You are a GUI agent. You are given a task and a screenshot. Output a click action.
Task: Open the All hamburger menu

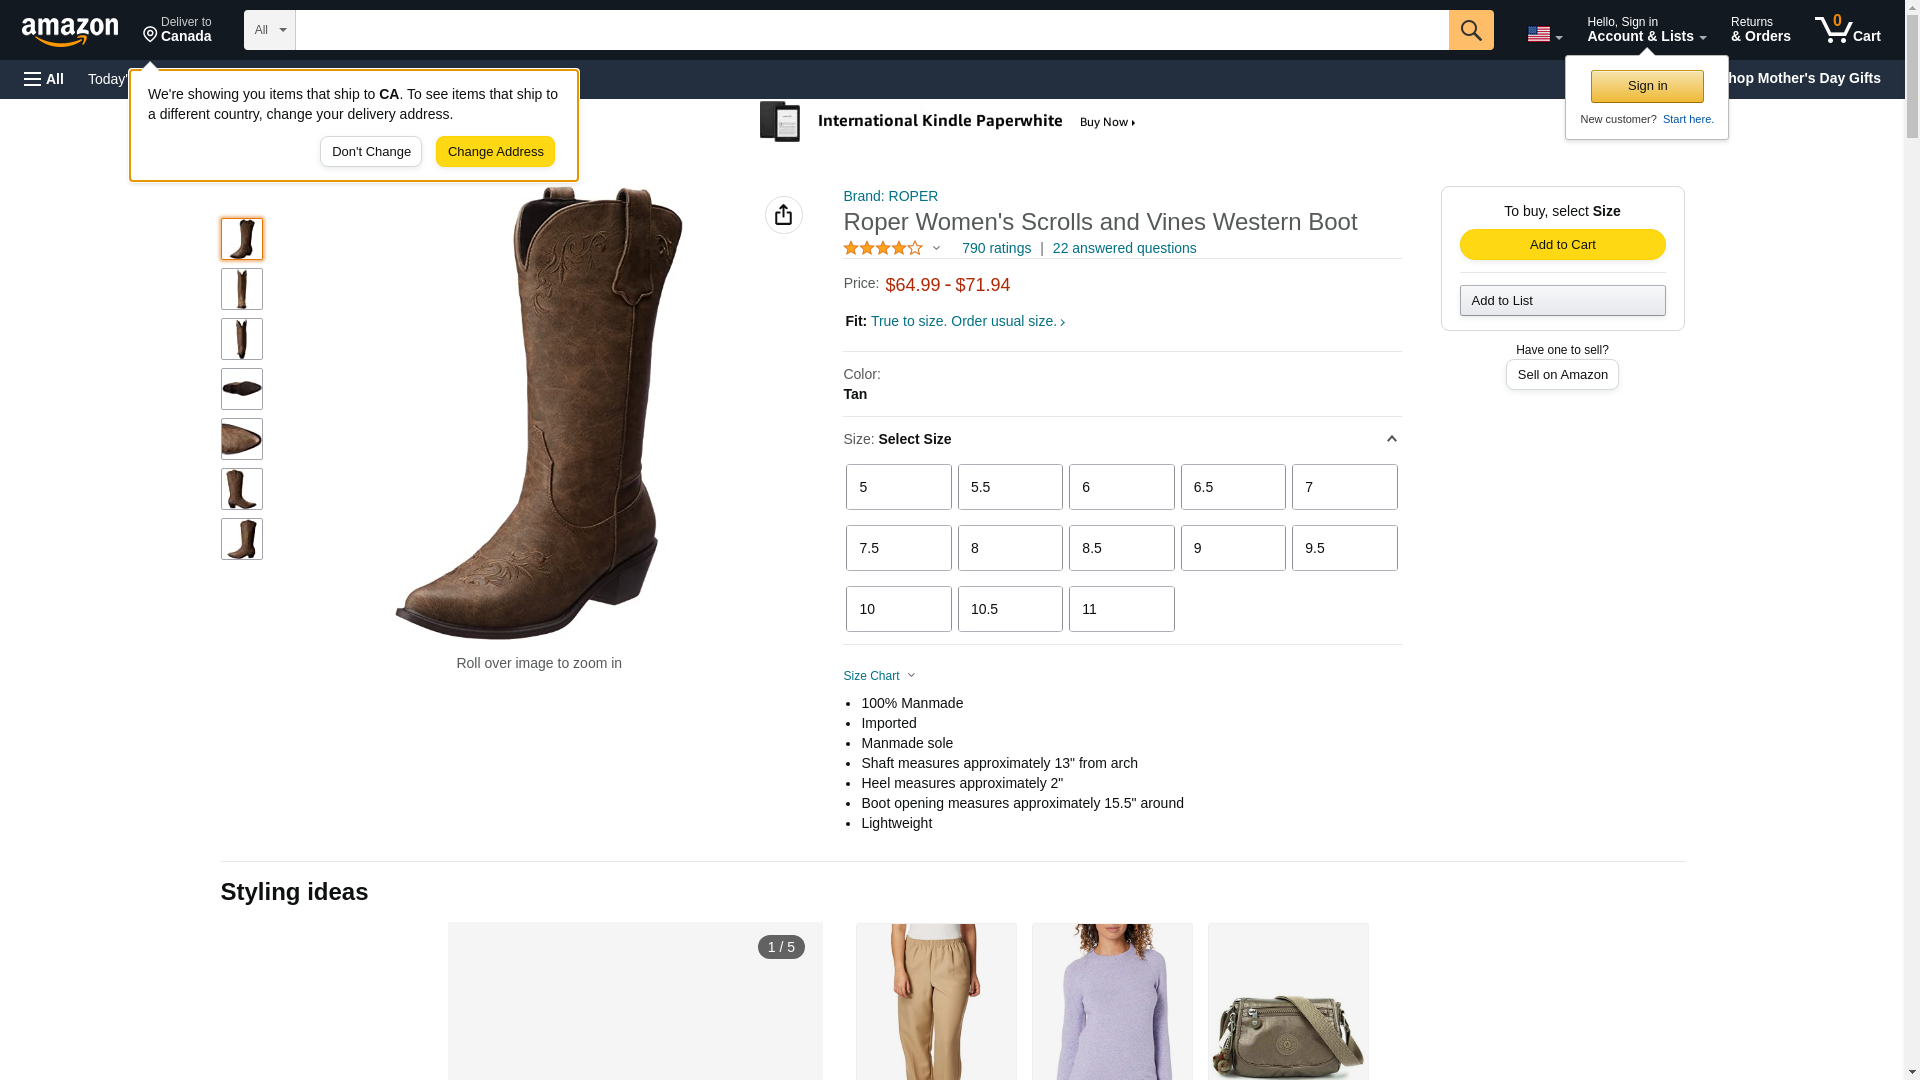point(44,79)
